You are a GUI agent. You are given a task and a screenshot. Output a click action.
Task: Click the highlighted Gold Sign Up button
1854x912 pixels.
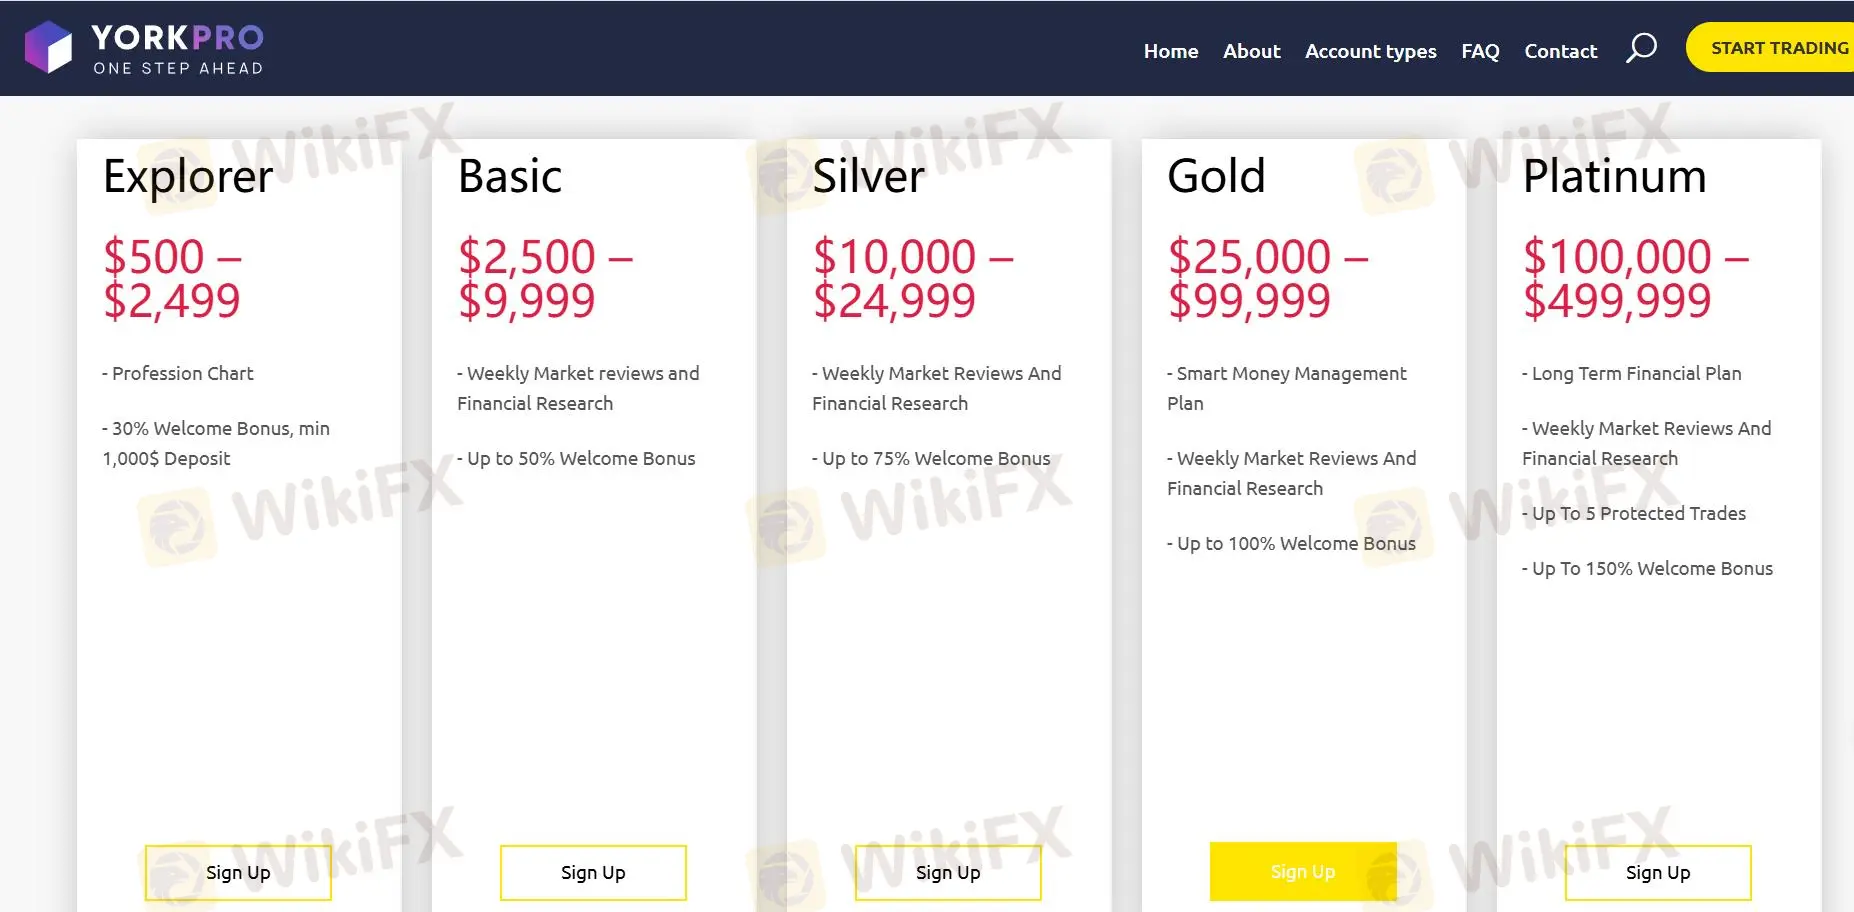coord(1303,872)
